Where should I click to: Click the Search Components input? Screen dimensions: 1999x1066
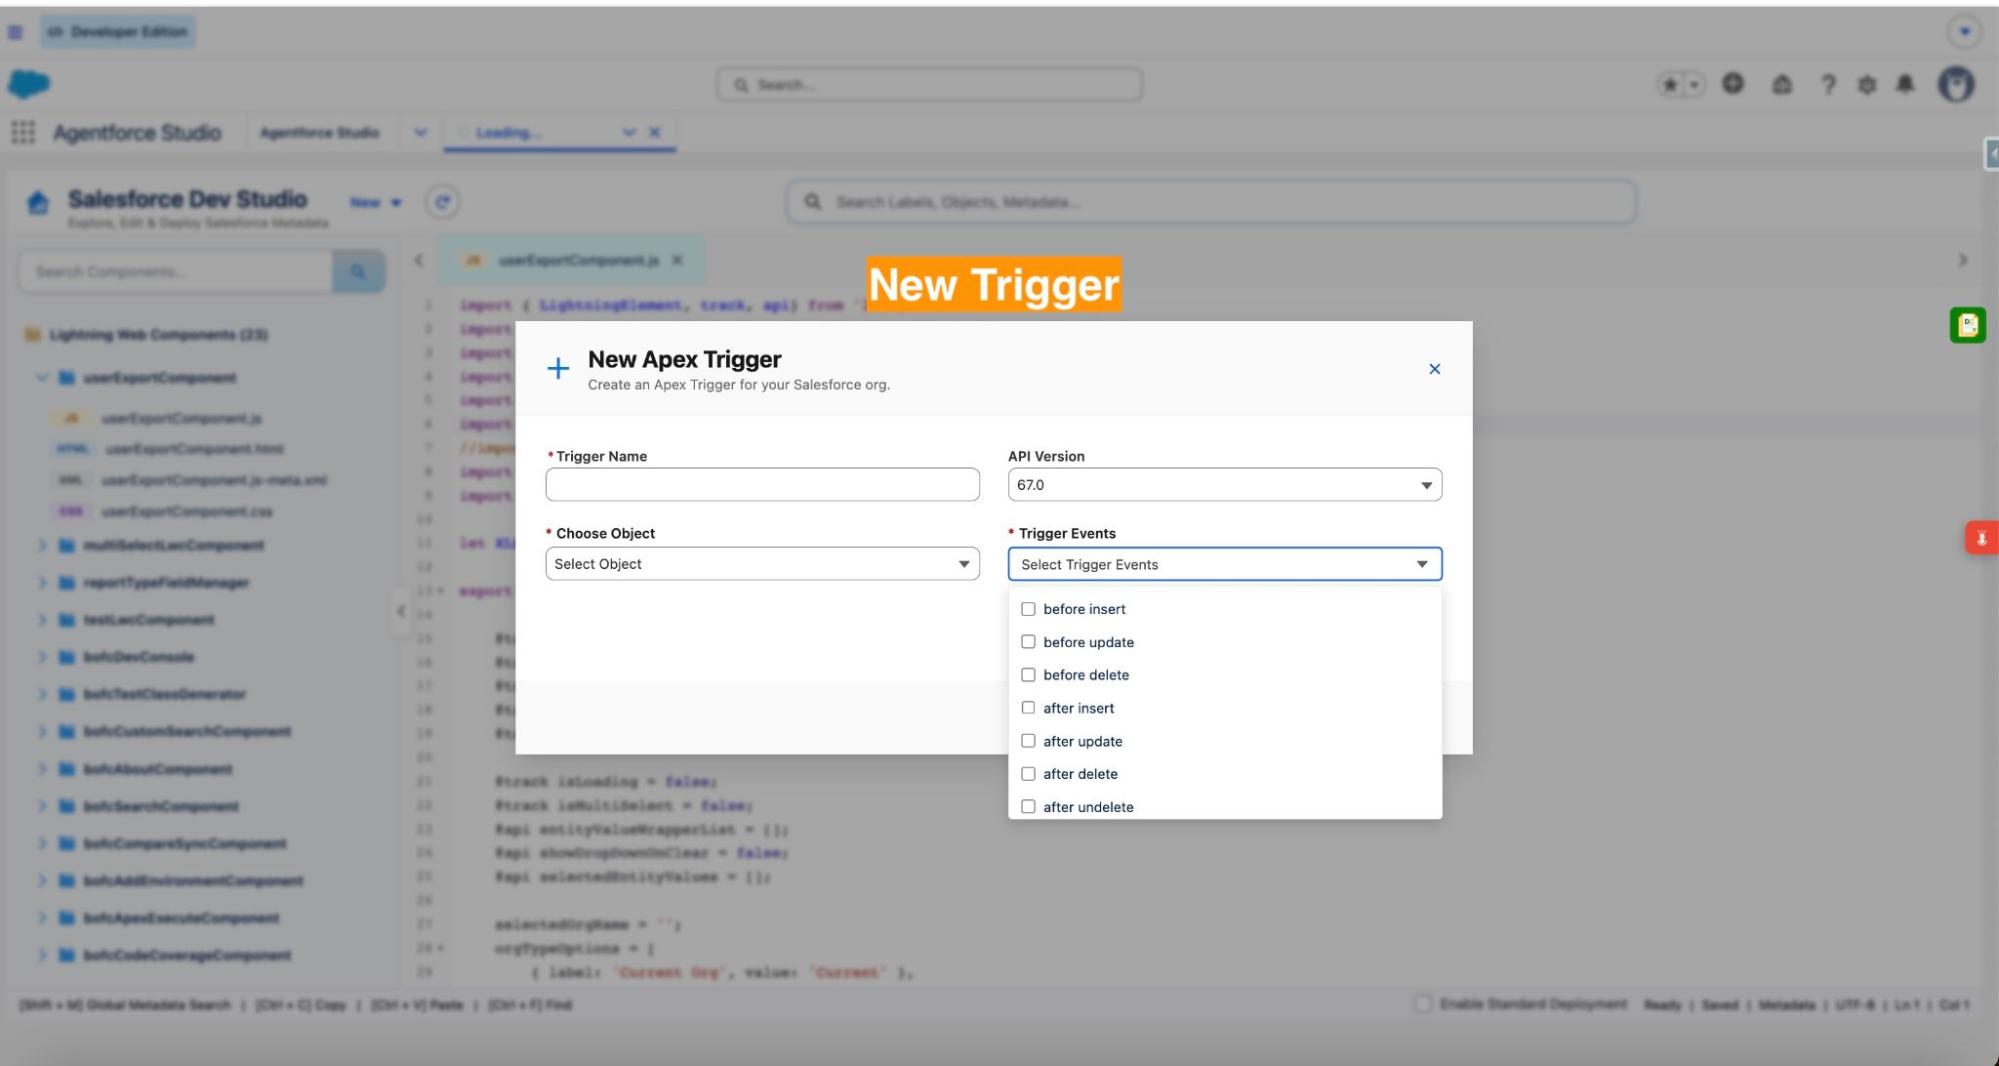point(176,272)
